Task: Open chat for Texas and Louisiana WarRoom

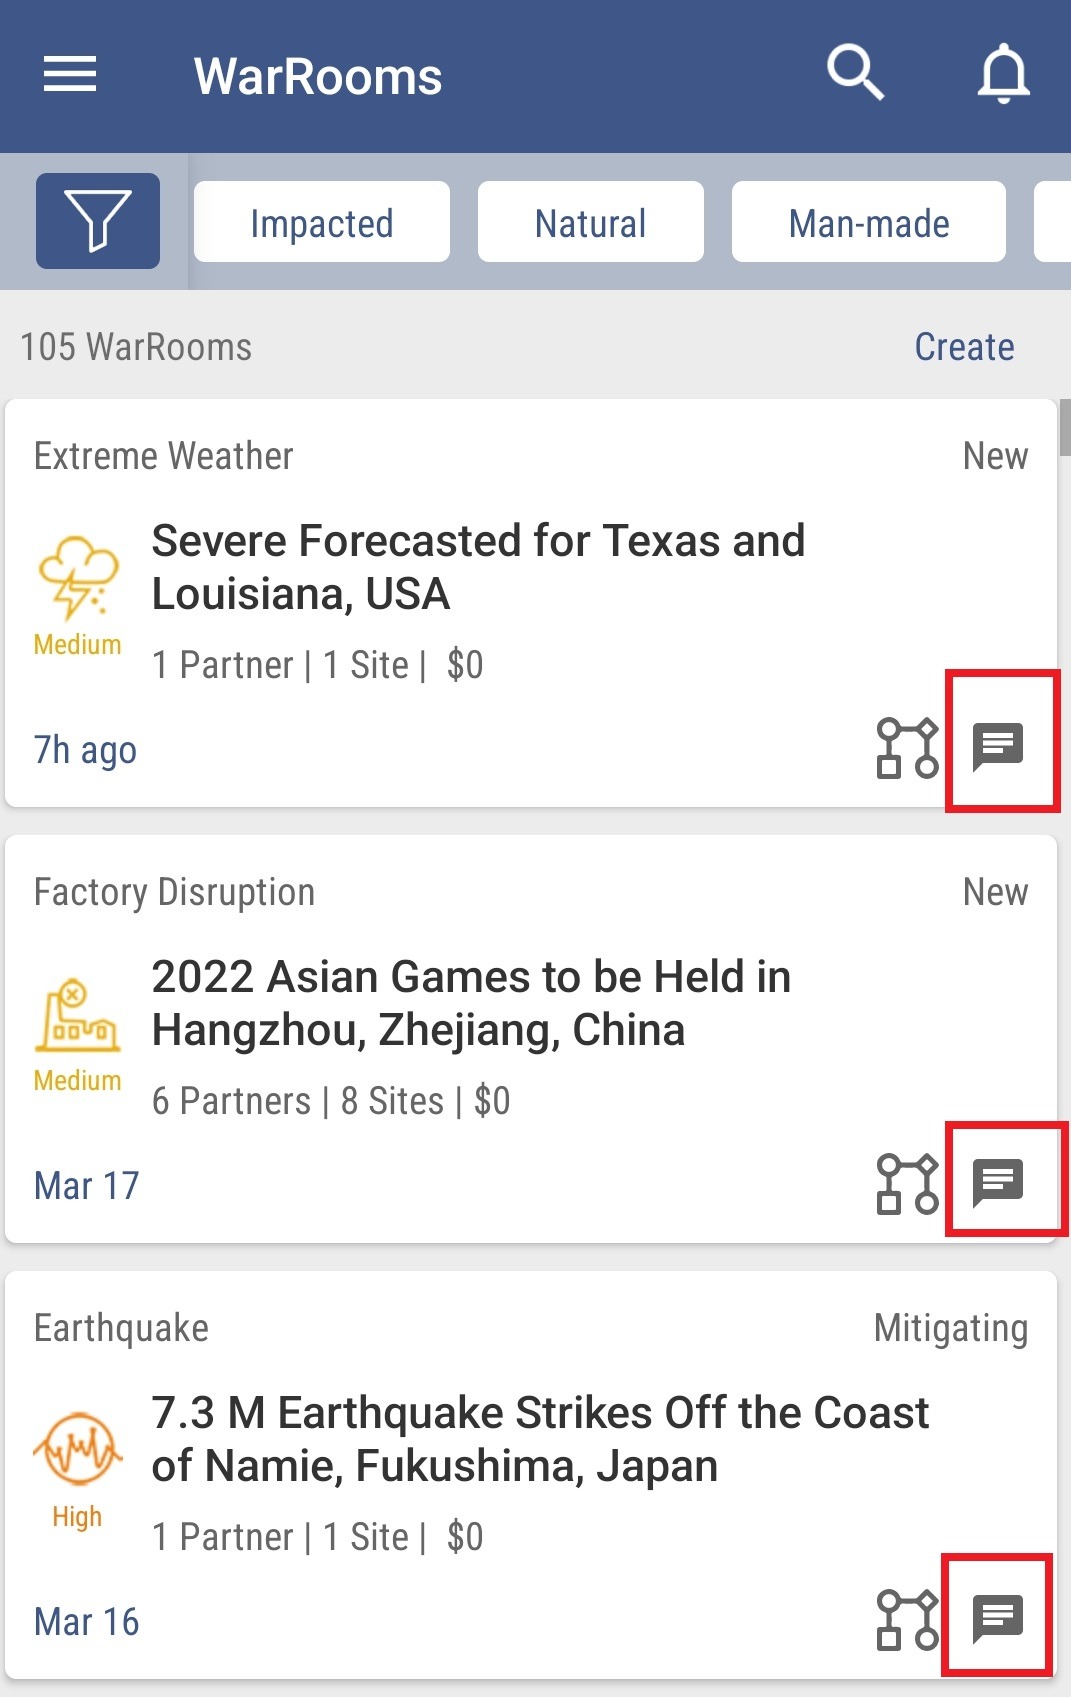Action: (x=998, y=746)
